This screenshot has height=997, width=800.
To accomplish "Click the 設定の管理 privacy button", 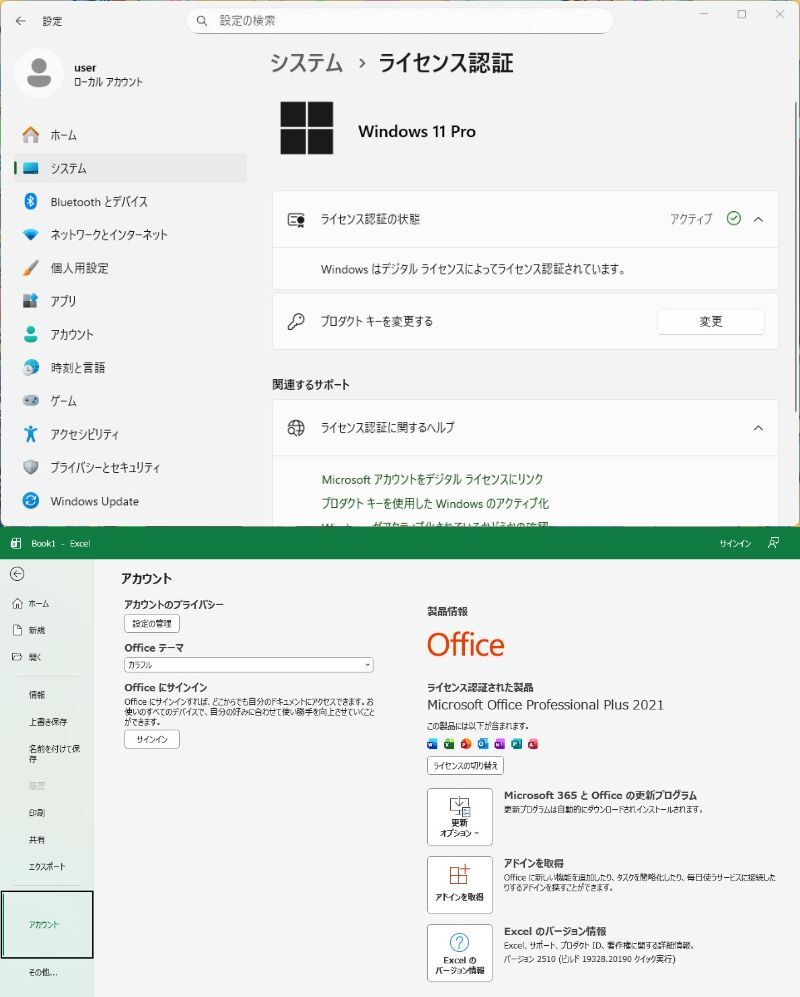I will (152, 623).
